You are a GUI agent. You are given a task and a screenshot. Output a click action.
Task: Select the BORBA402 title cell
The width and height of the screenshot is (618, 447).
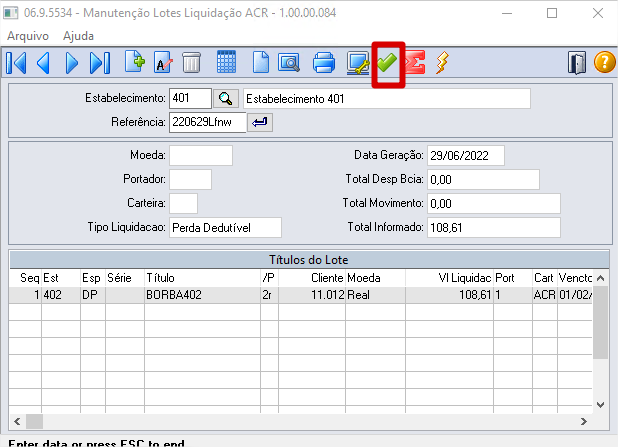click(202, 295)
